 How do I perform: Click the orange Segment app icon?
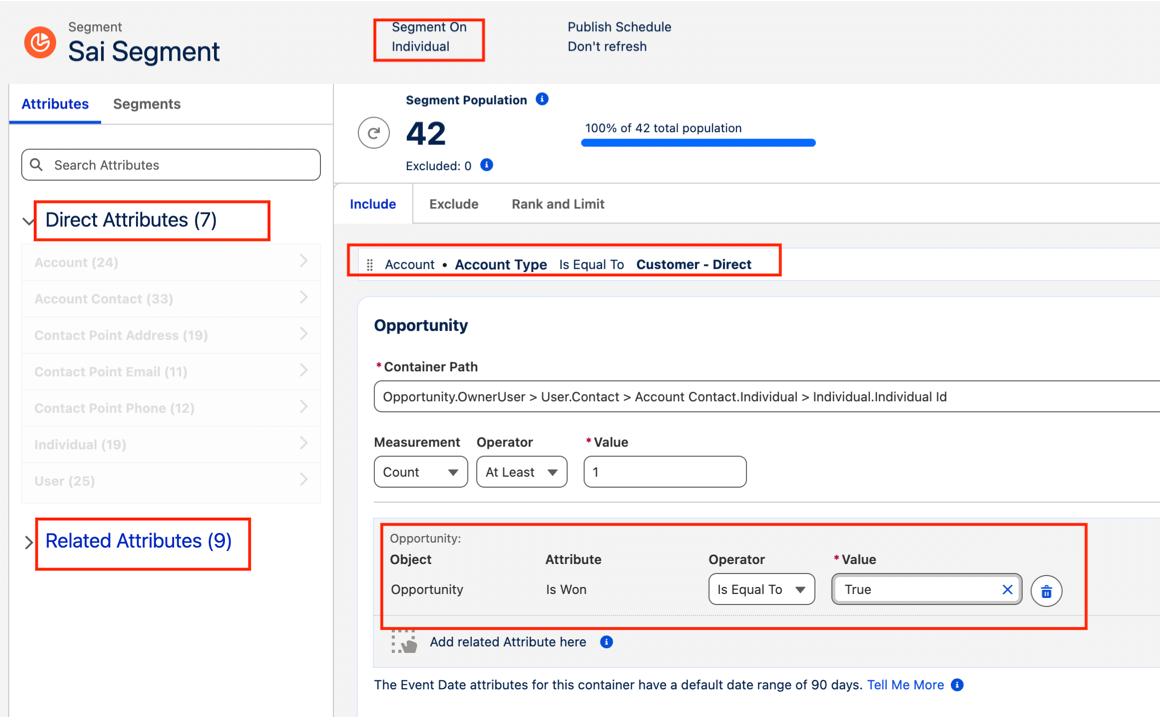pos(40,42)
